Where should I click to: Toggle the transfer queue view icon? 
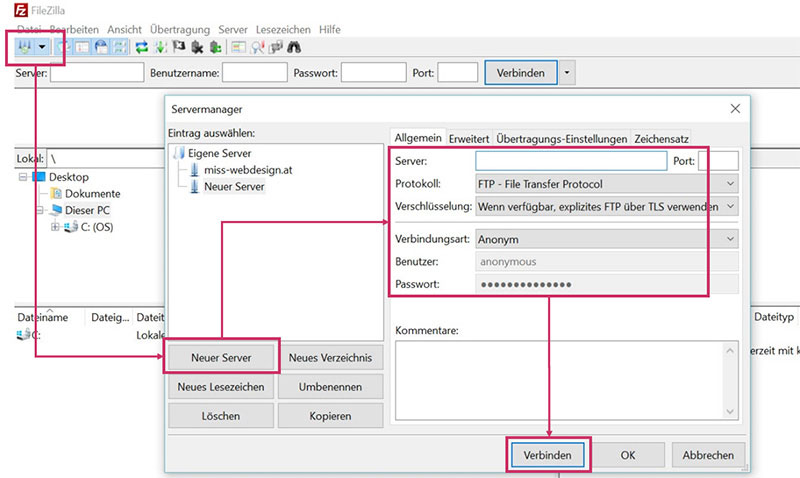[120, 47]
